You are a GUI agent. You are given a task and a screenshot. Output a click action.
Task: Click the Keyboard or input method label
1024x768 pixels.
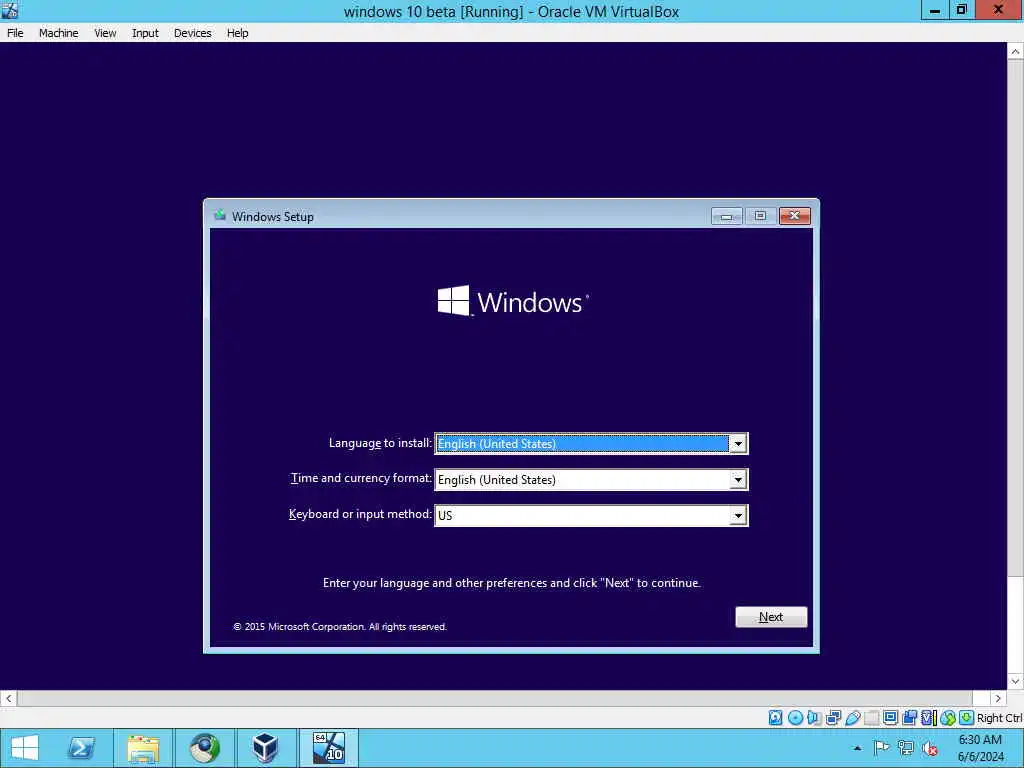360,514
